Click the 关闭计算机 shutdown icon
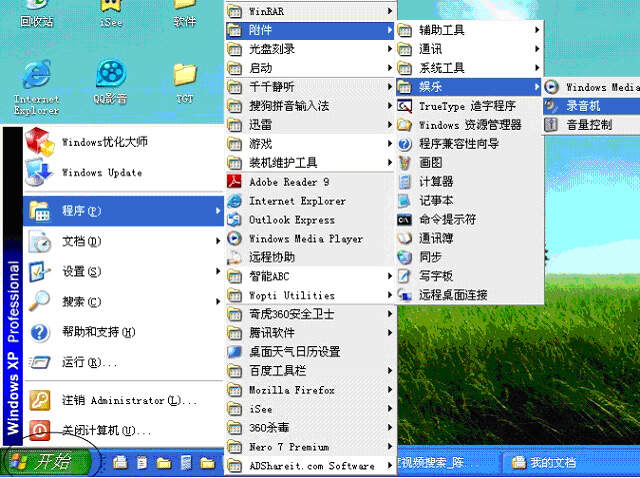Screen dimensions: 640x478 [x=40, y=430]
